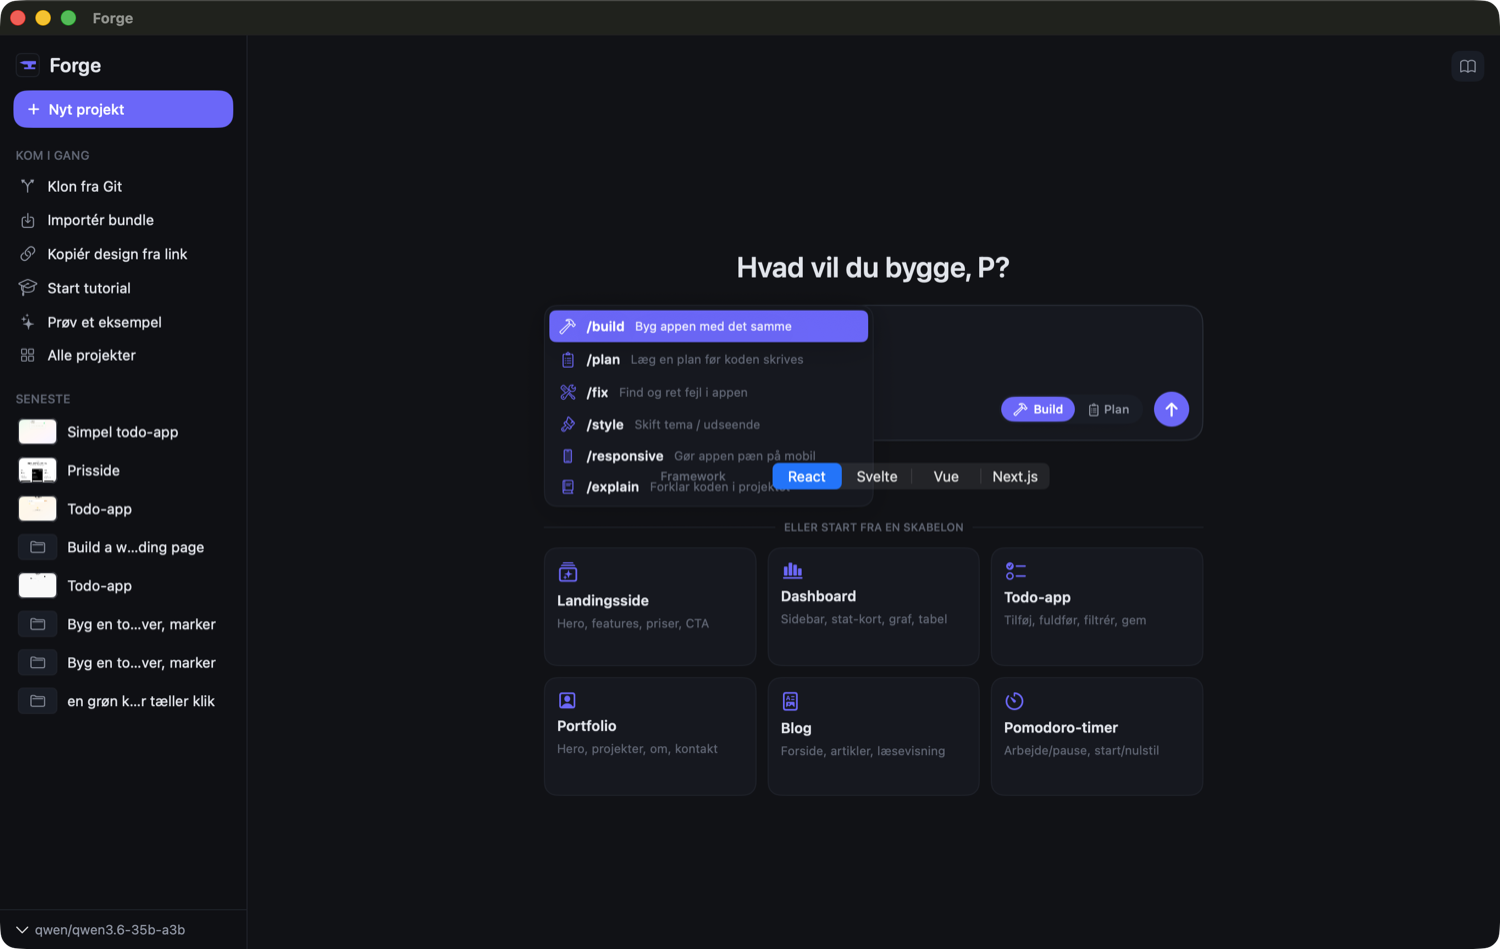Image resolution: width=1500 pixels, height=949 pixels.
Task: Click the Landingsside template icon
Action: pos(568,572)
